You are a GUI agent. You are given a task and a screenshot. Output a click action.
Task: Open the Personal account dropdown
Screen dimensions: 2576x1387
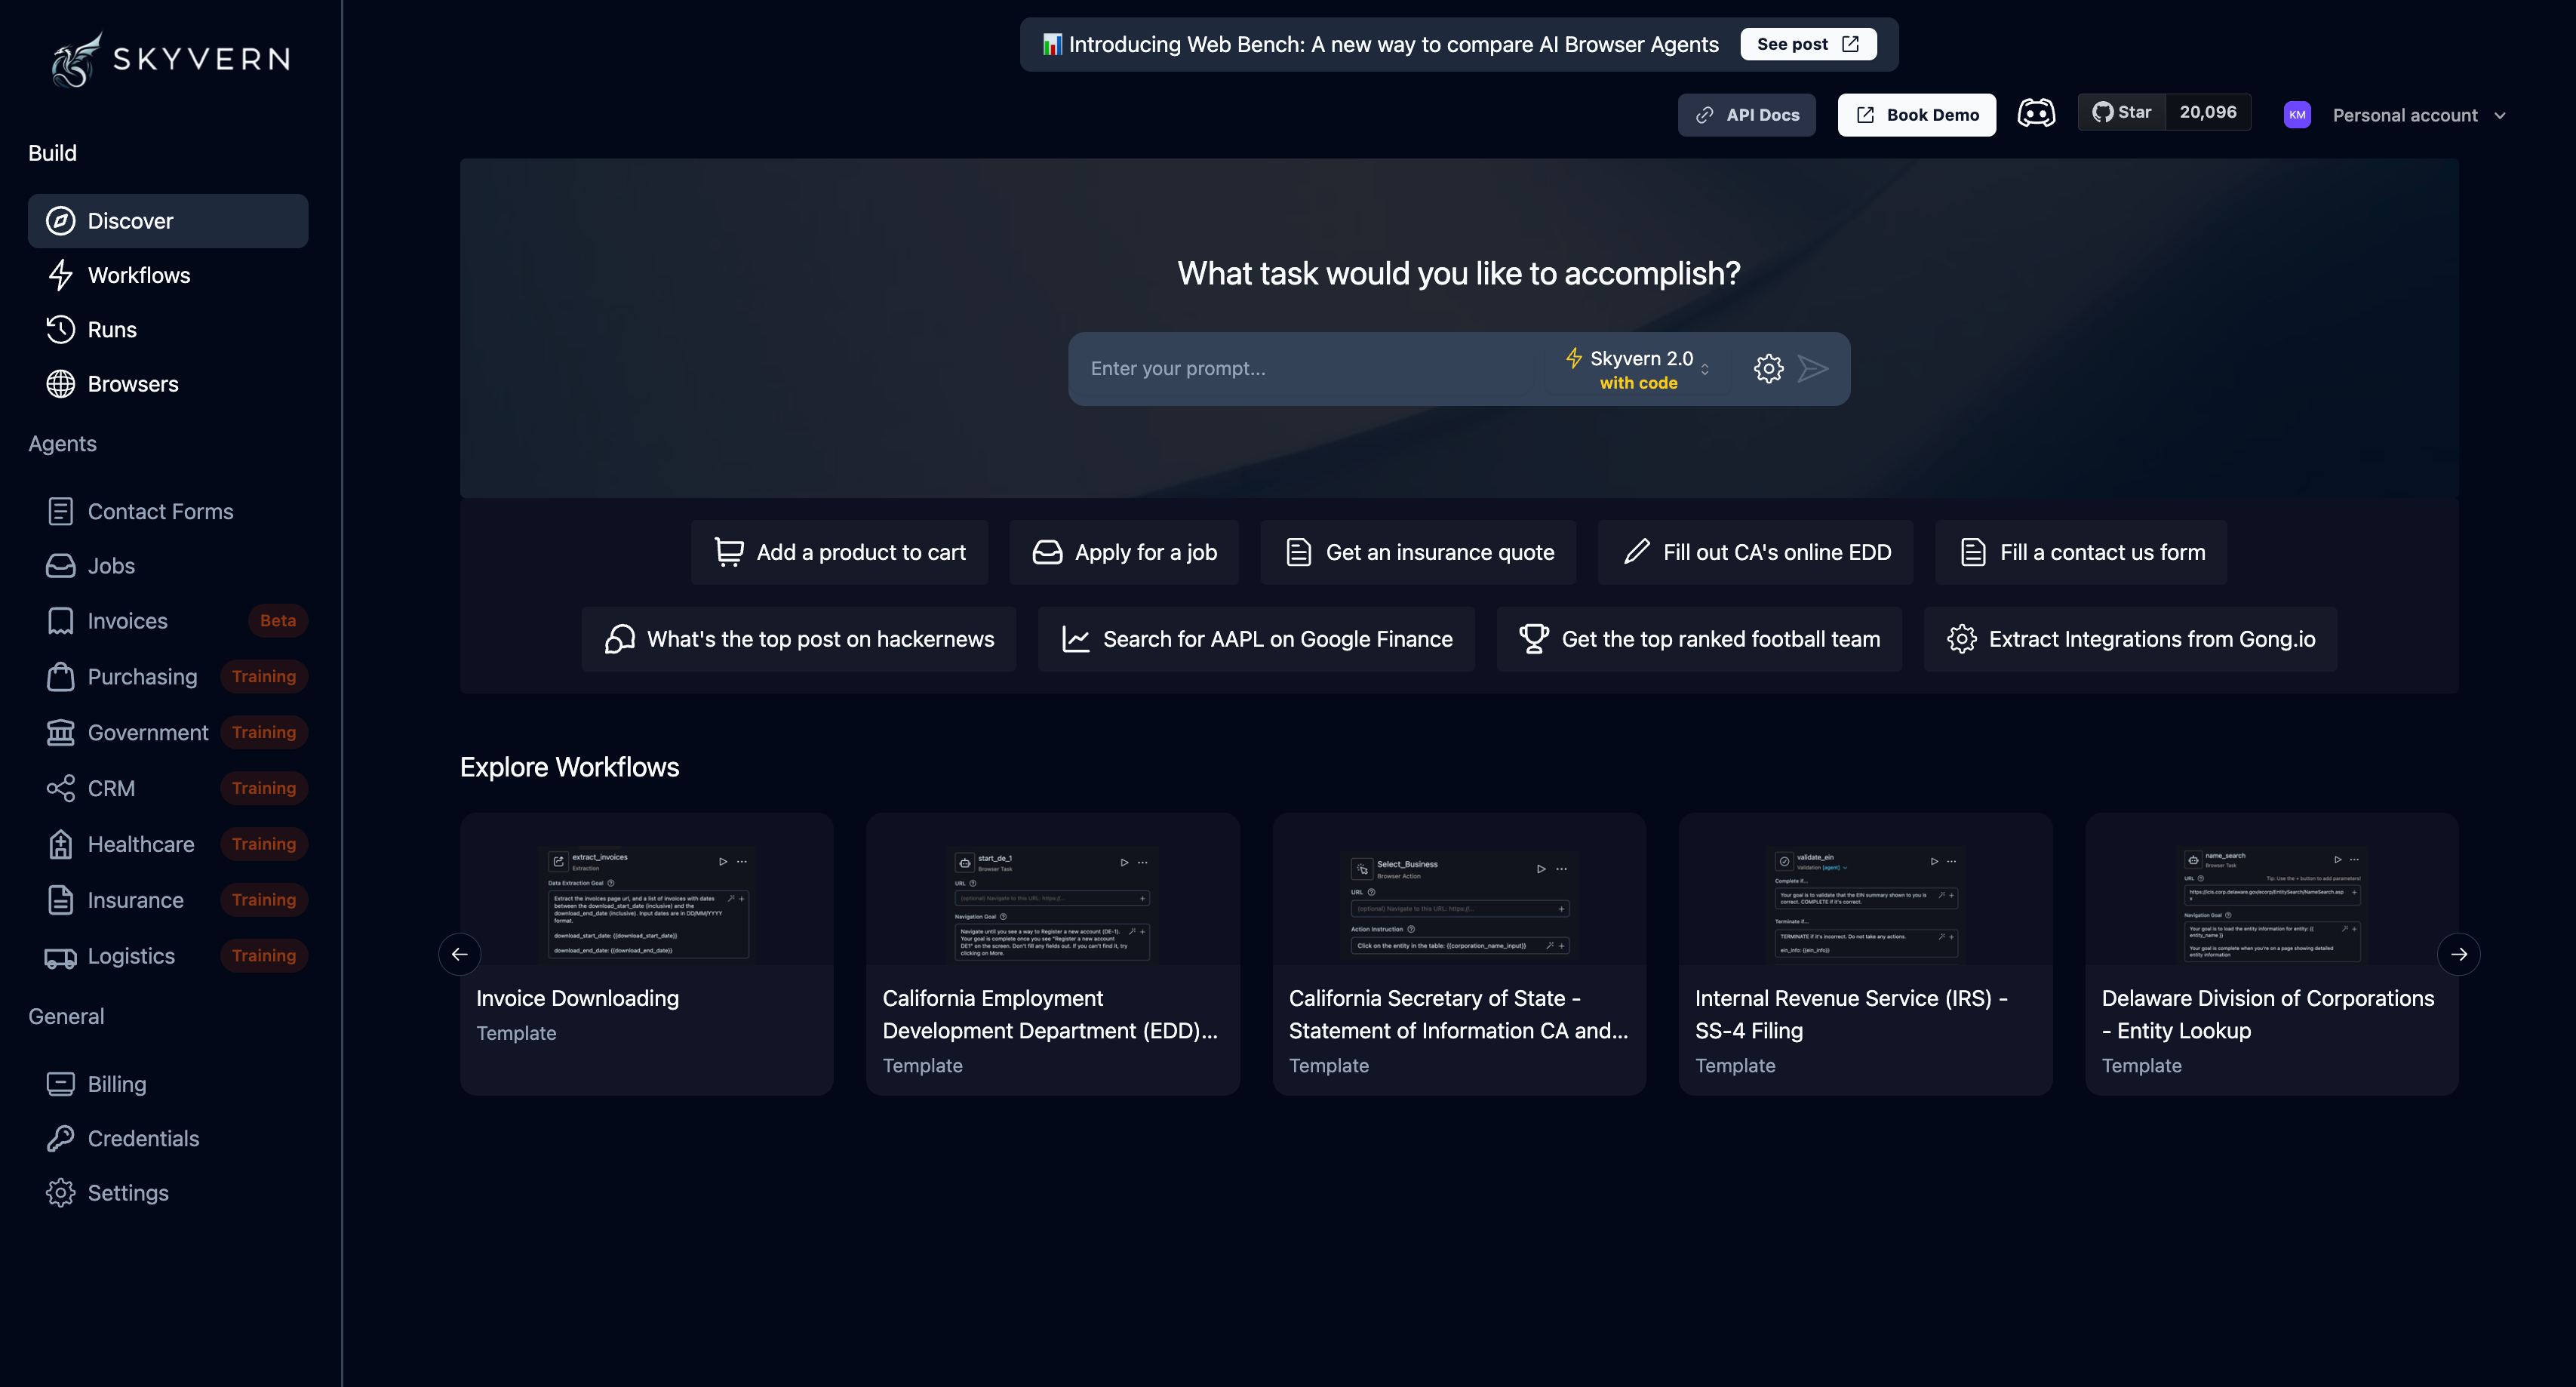coord(2418,115)
